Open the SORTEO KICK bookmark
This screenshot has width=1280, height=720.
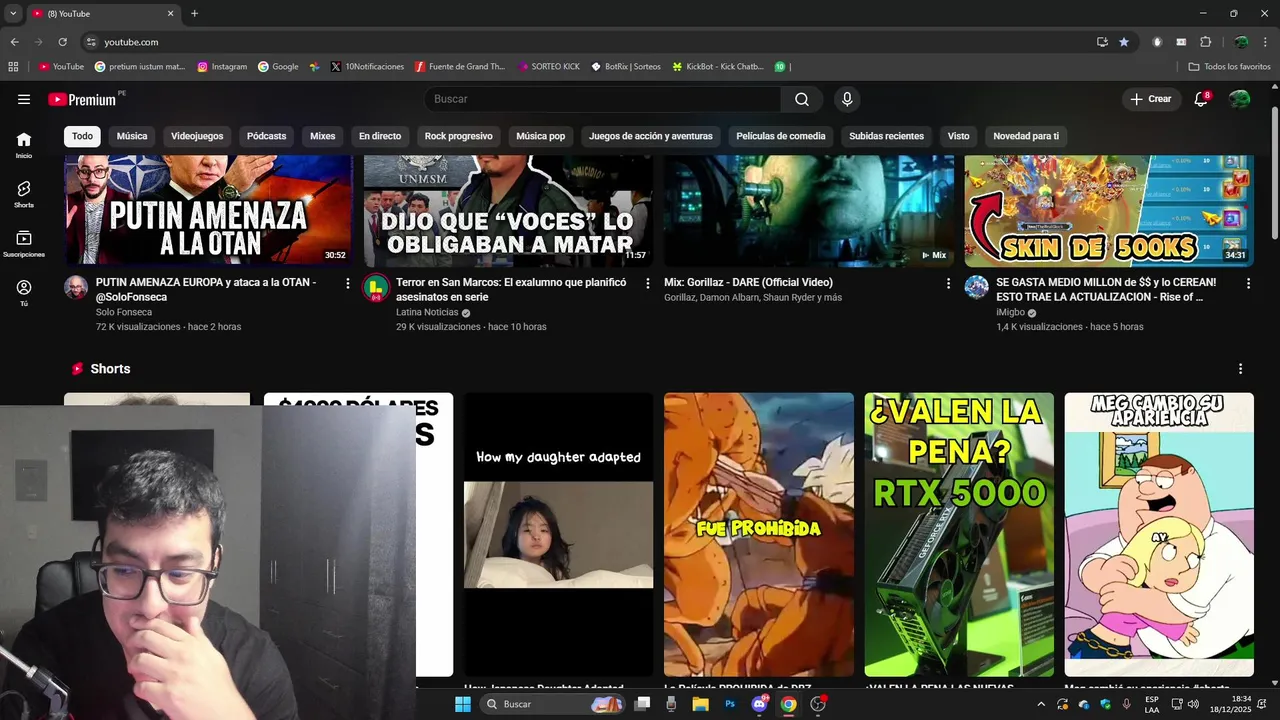(x=549, y=67)
